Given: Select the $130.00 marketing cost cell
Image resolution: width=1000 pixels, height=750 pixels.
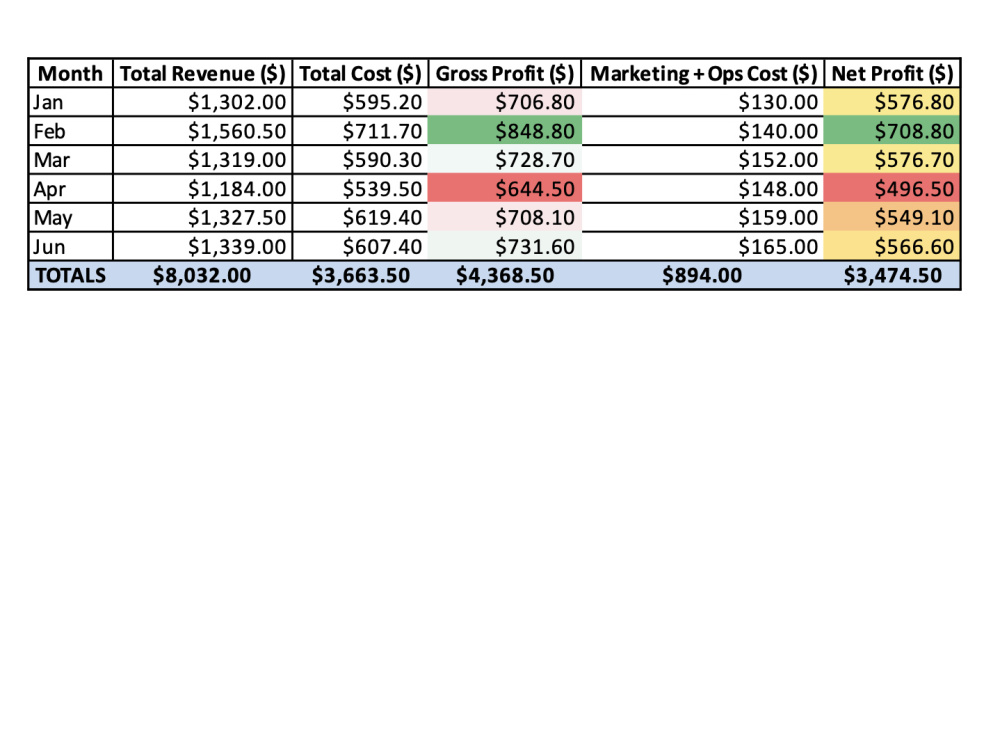Looking at the screenshot, I should [703, 102].
